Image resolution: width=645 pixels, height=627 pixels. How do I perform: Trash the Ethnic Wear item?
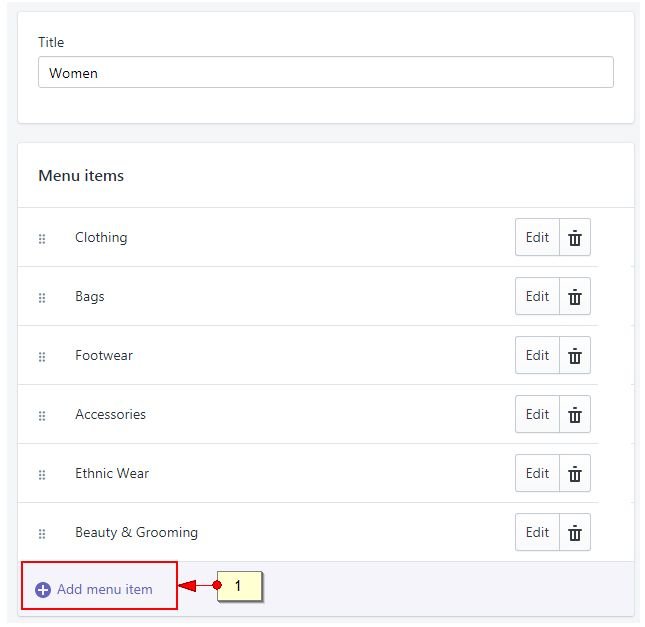pos(575,474)
